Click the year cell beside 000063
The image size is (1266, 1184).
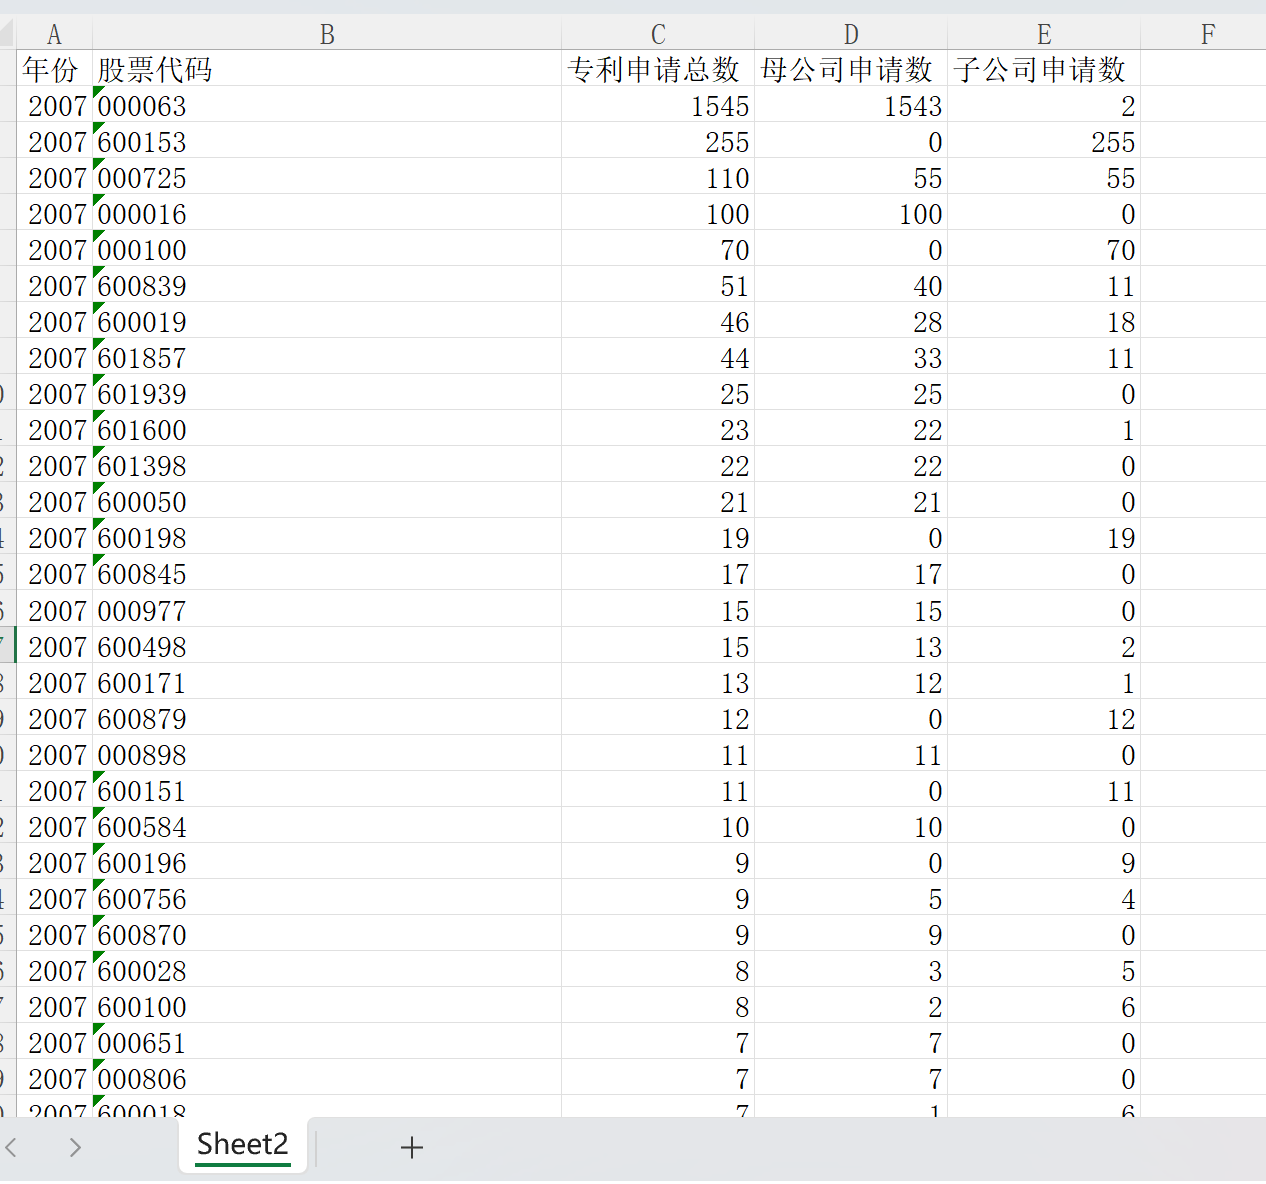coord(54,104)
